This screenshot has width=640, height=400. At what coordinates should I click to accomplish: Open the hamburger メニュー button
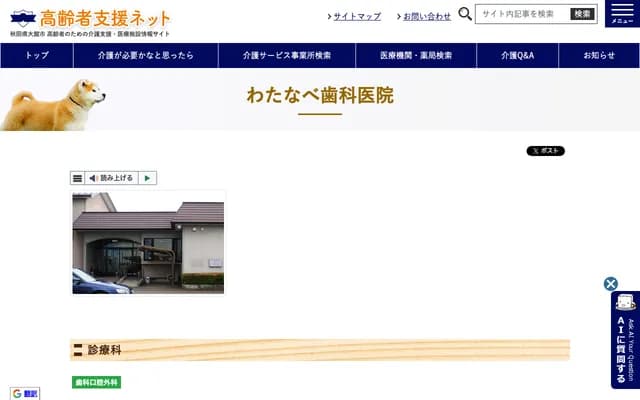coord(622,13)
